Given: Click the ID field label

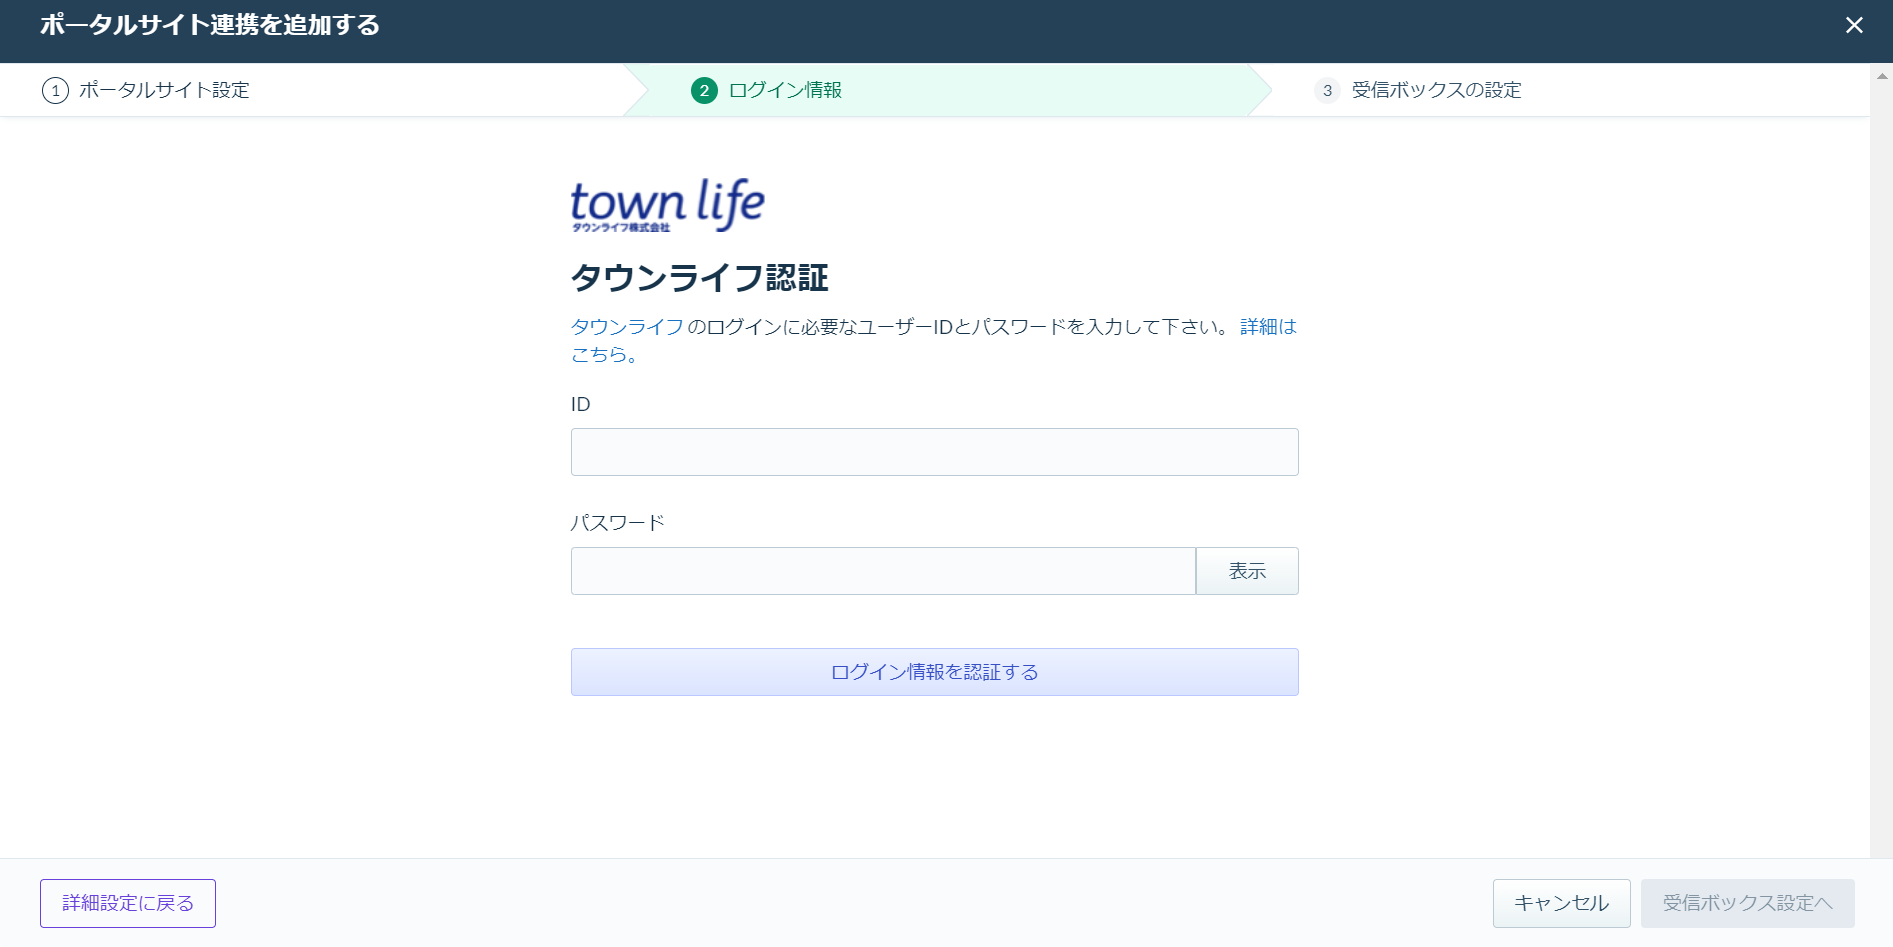Looking at the screenshot, I should (580, 404).
